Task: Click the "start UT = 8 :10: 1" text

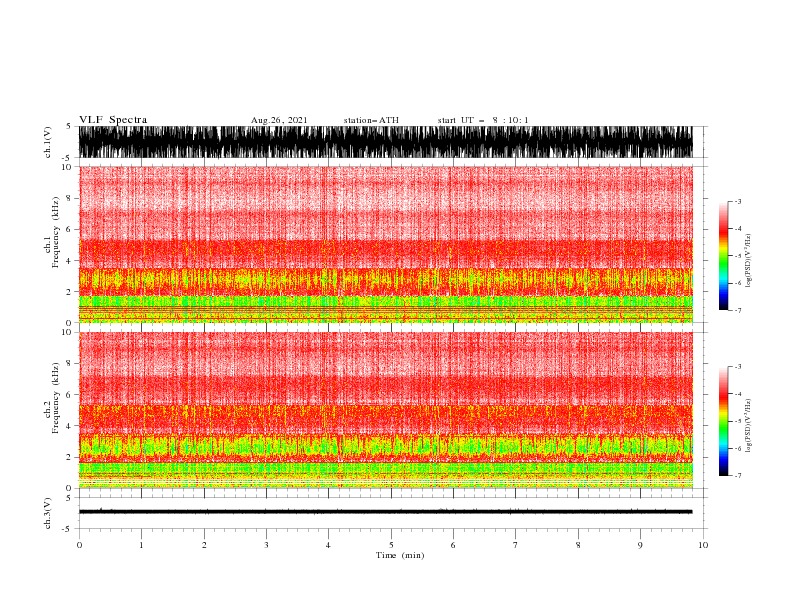Action: tap(483, 120)
